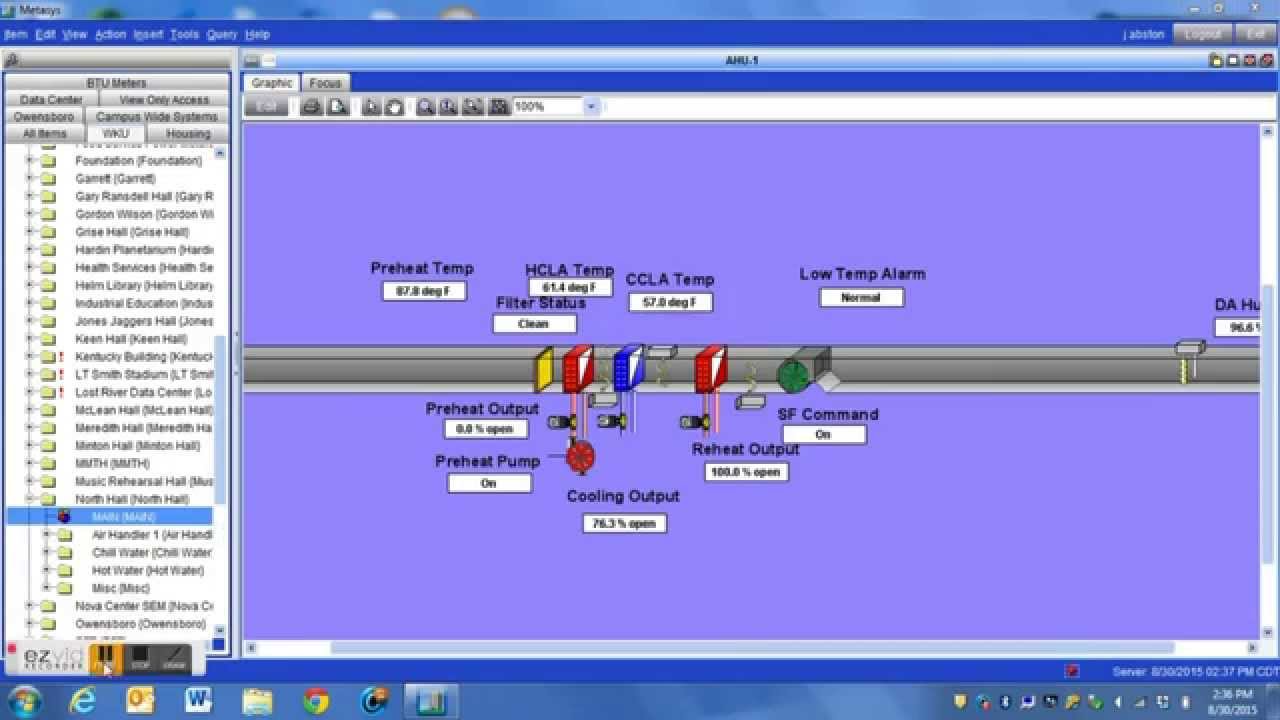Expand the Hot Water folder
The width and height of the screenshot is (1280, 720).
point(46,570)
